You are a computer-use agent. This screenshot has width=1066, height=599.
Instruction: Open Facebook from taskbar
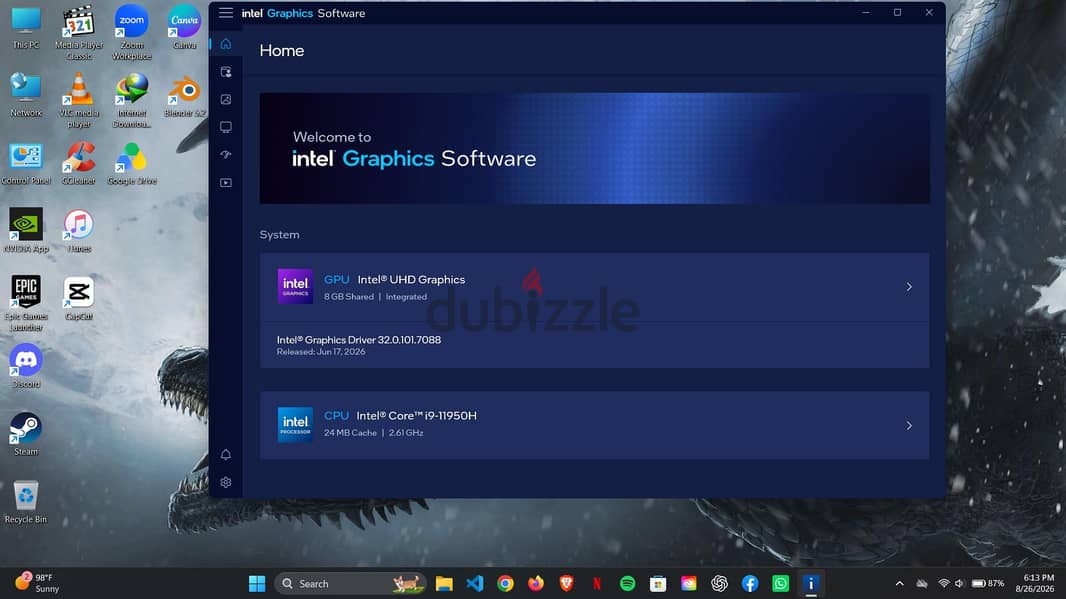750,583
